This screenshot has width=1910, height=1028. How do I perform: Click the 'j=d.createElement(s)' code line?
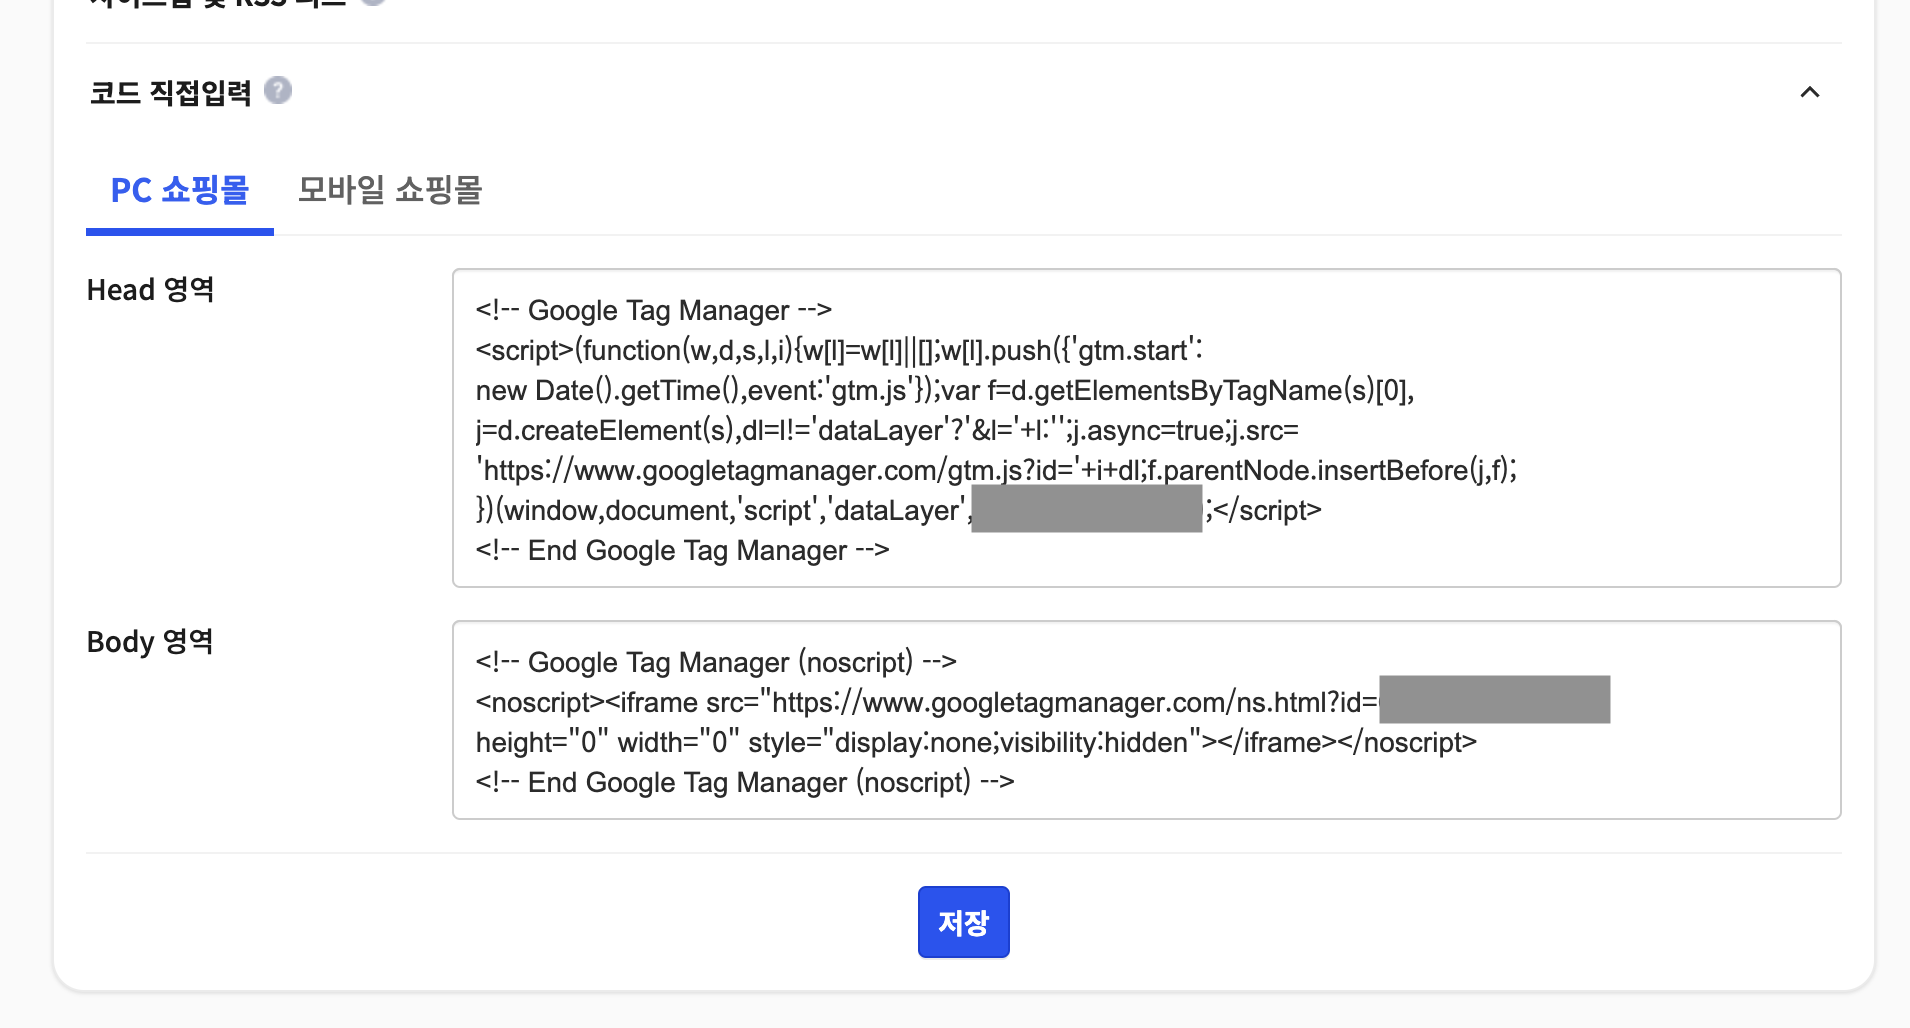(887, 431)
